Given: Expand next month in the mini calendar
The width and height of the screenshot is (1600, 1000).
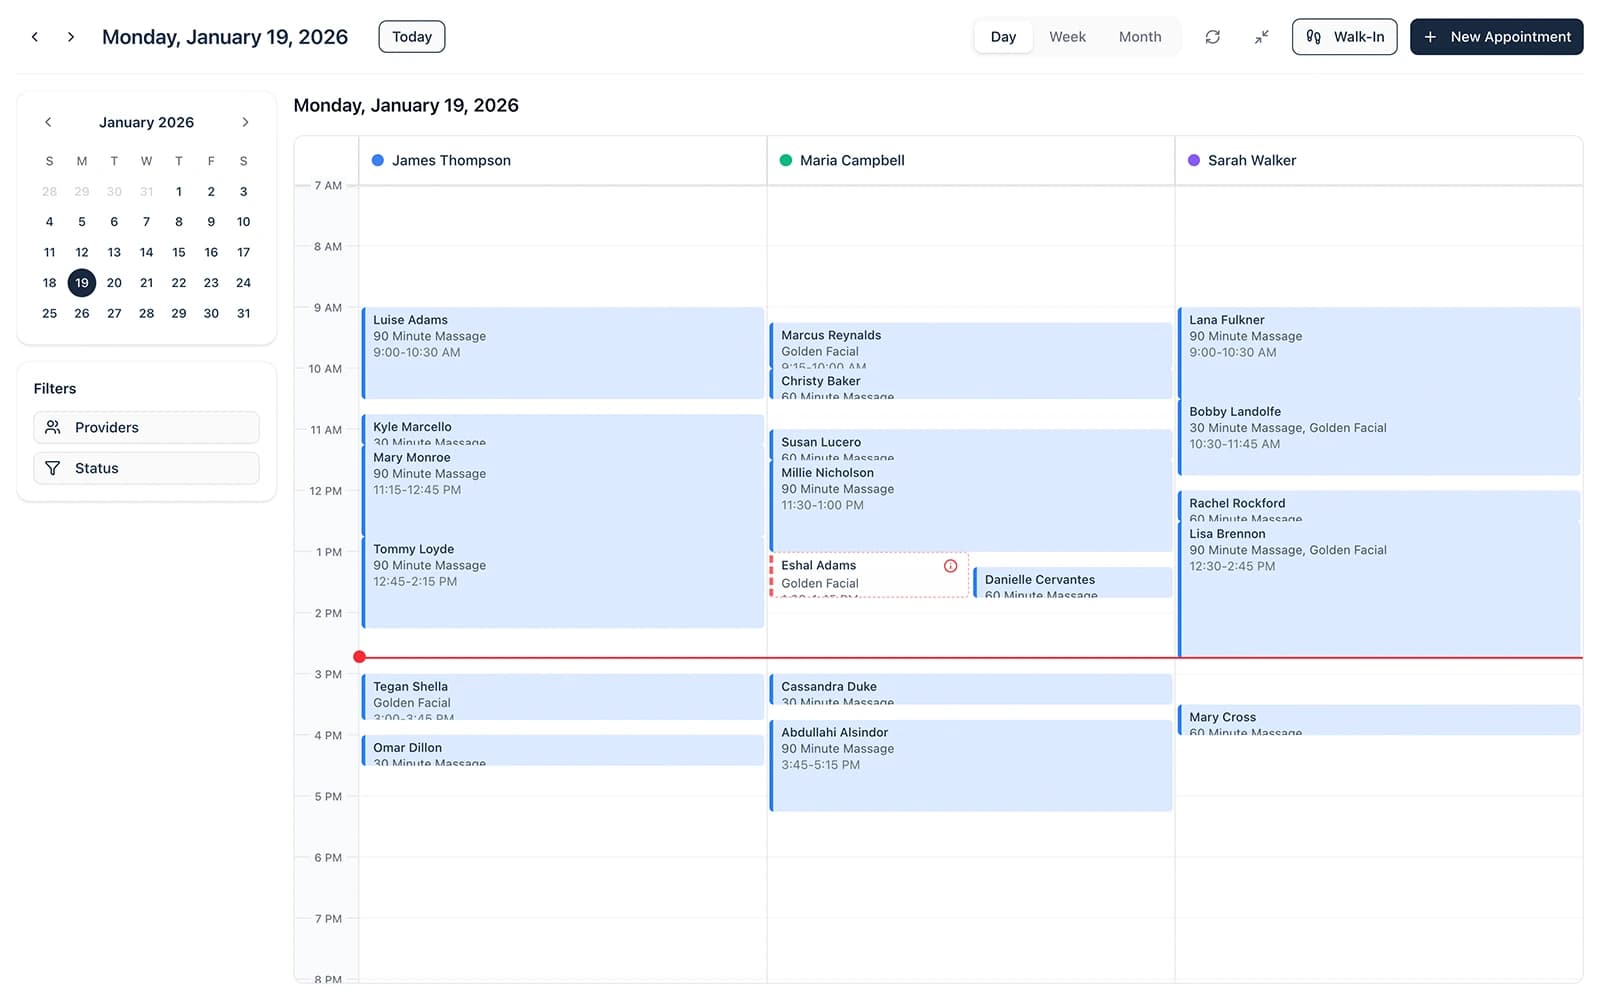Looking at the screenshot, I should coord(245,121).
